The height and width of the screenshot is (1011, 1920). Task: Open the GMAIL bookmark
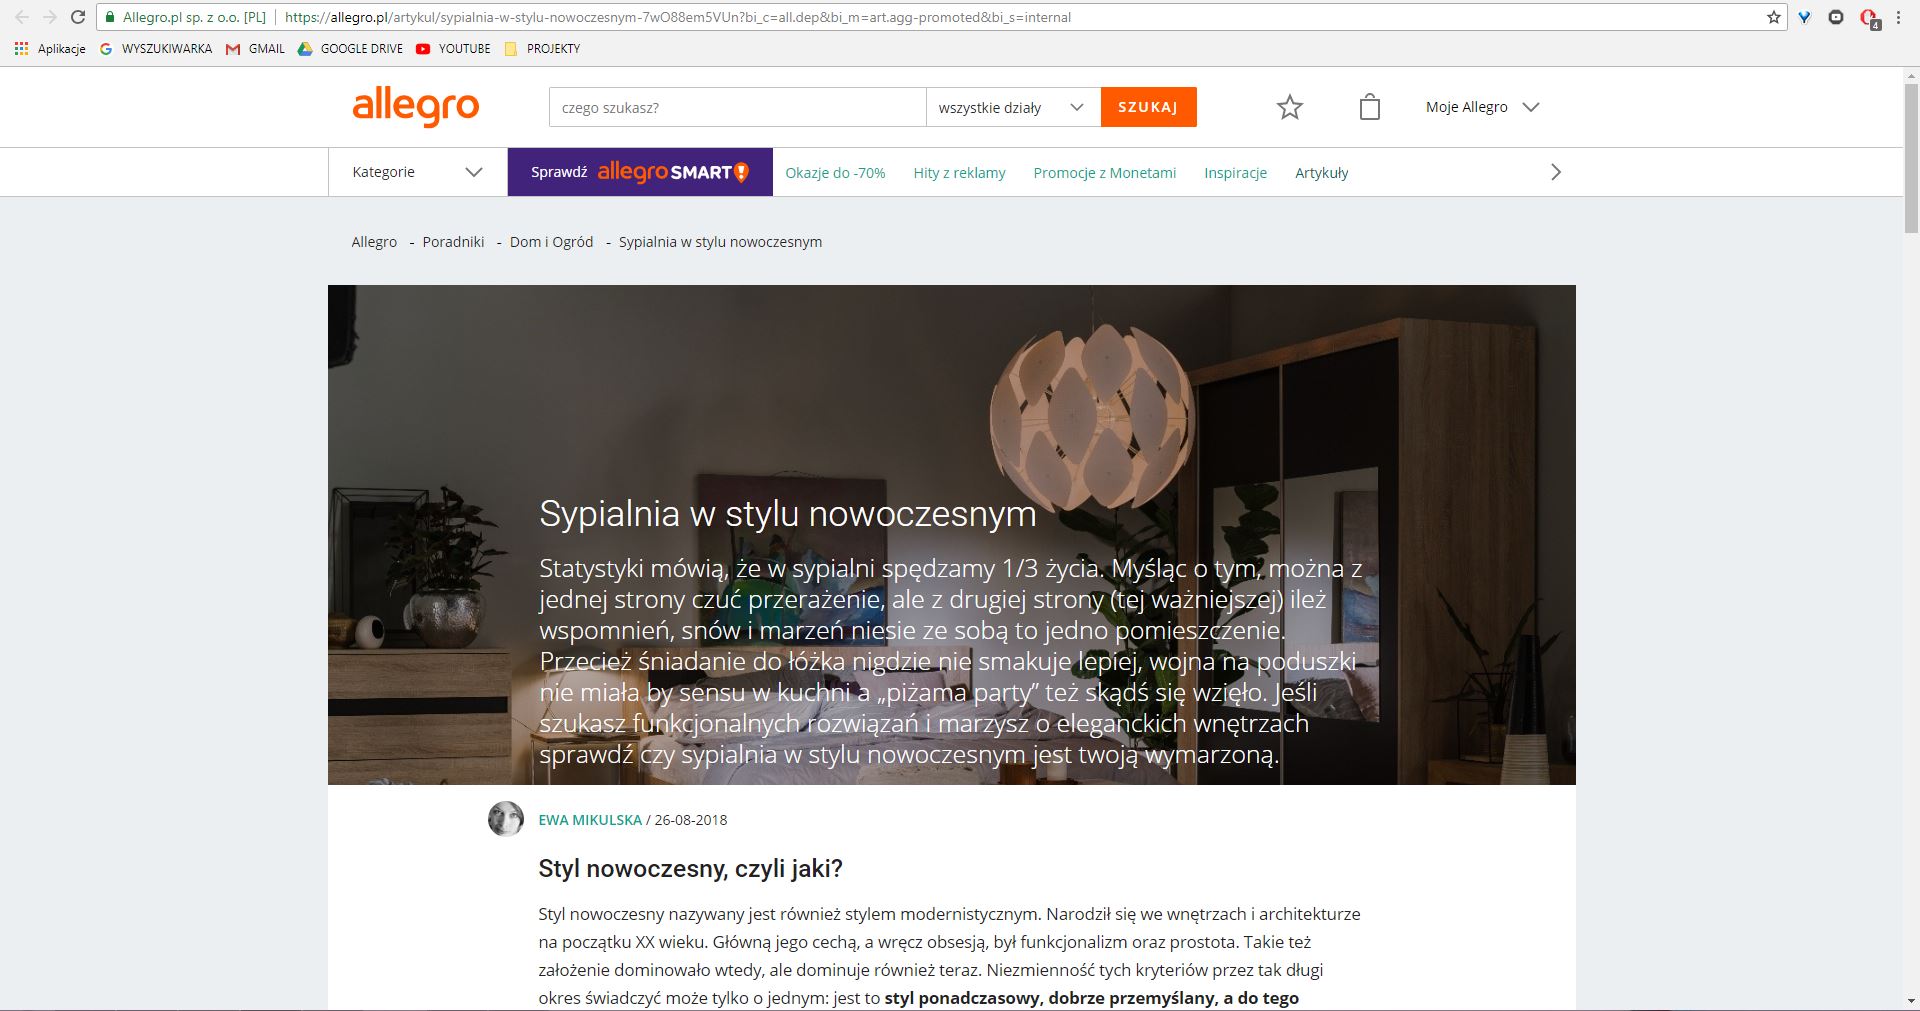(255, 48)
